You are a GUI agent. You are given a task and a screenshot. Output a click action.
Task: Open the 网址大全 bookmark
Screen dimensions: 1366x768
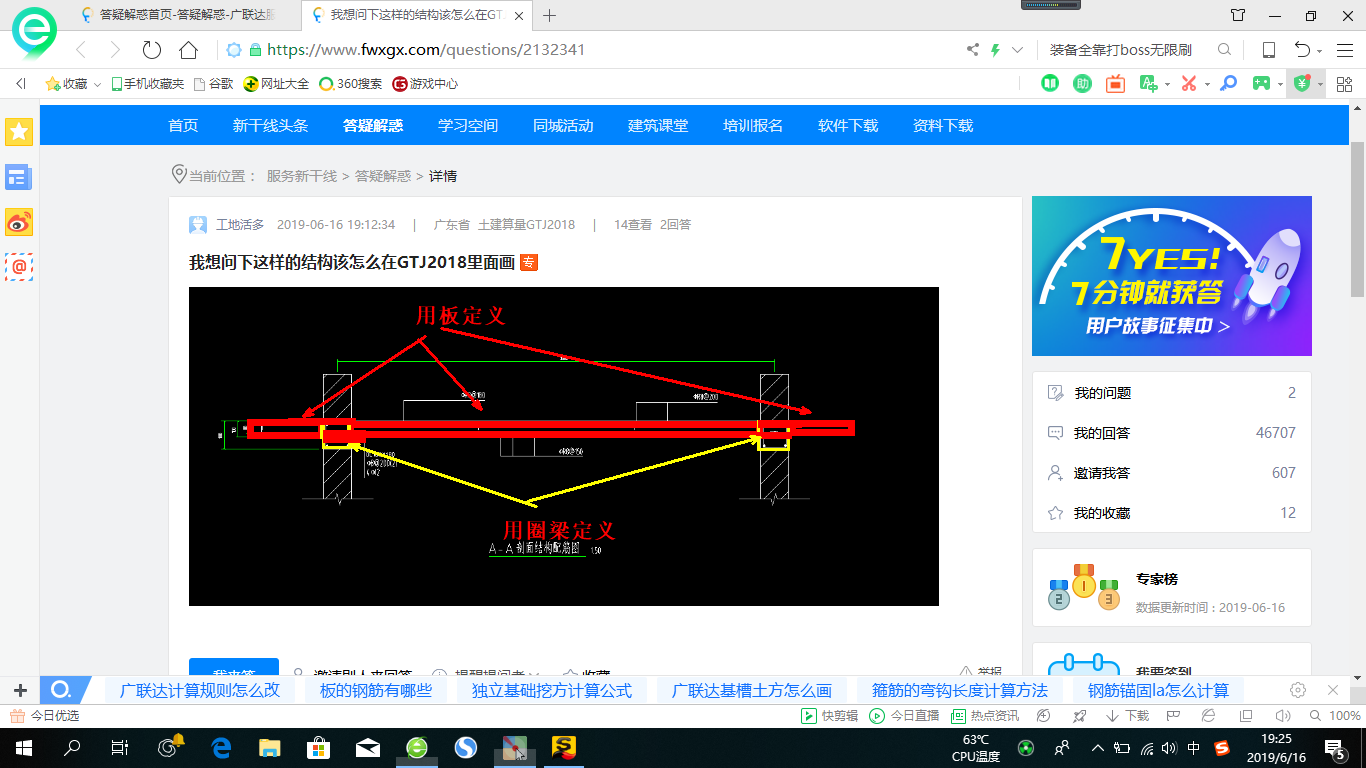[277, 84]
